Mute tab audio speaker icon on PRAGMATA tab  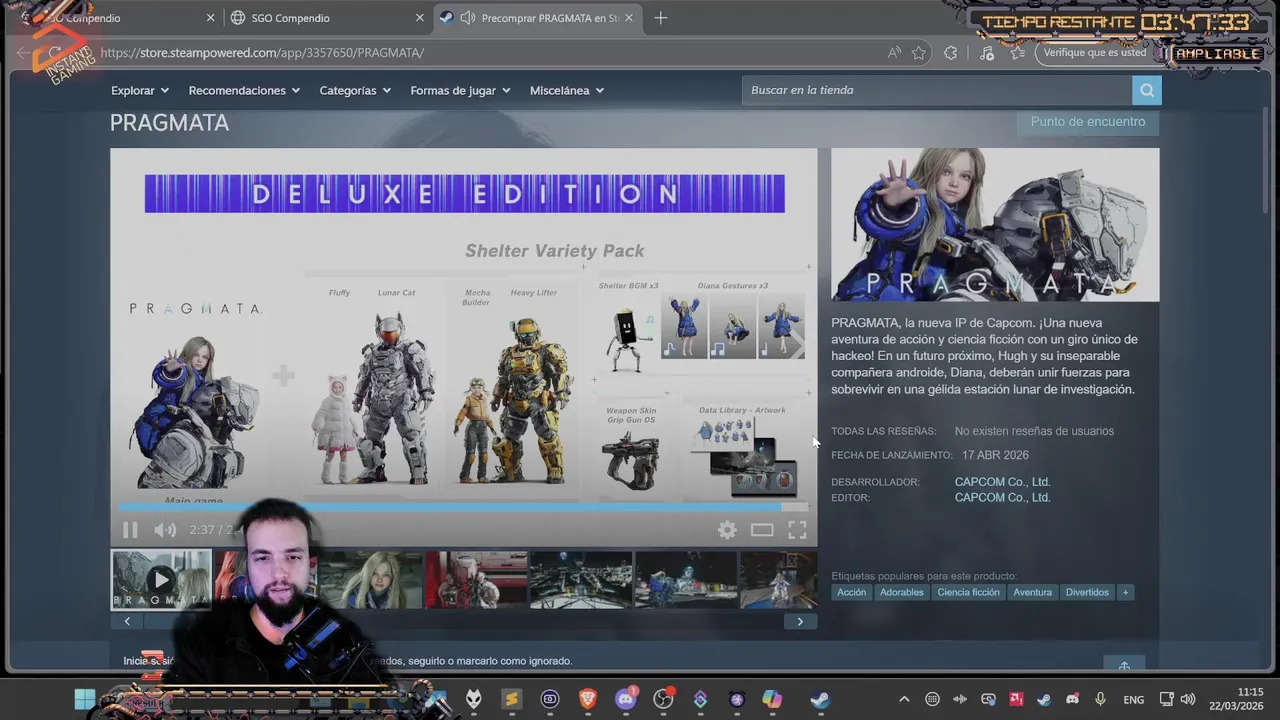click(x=467, y=18)
